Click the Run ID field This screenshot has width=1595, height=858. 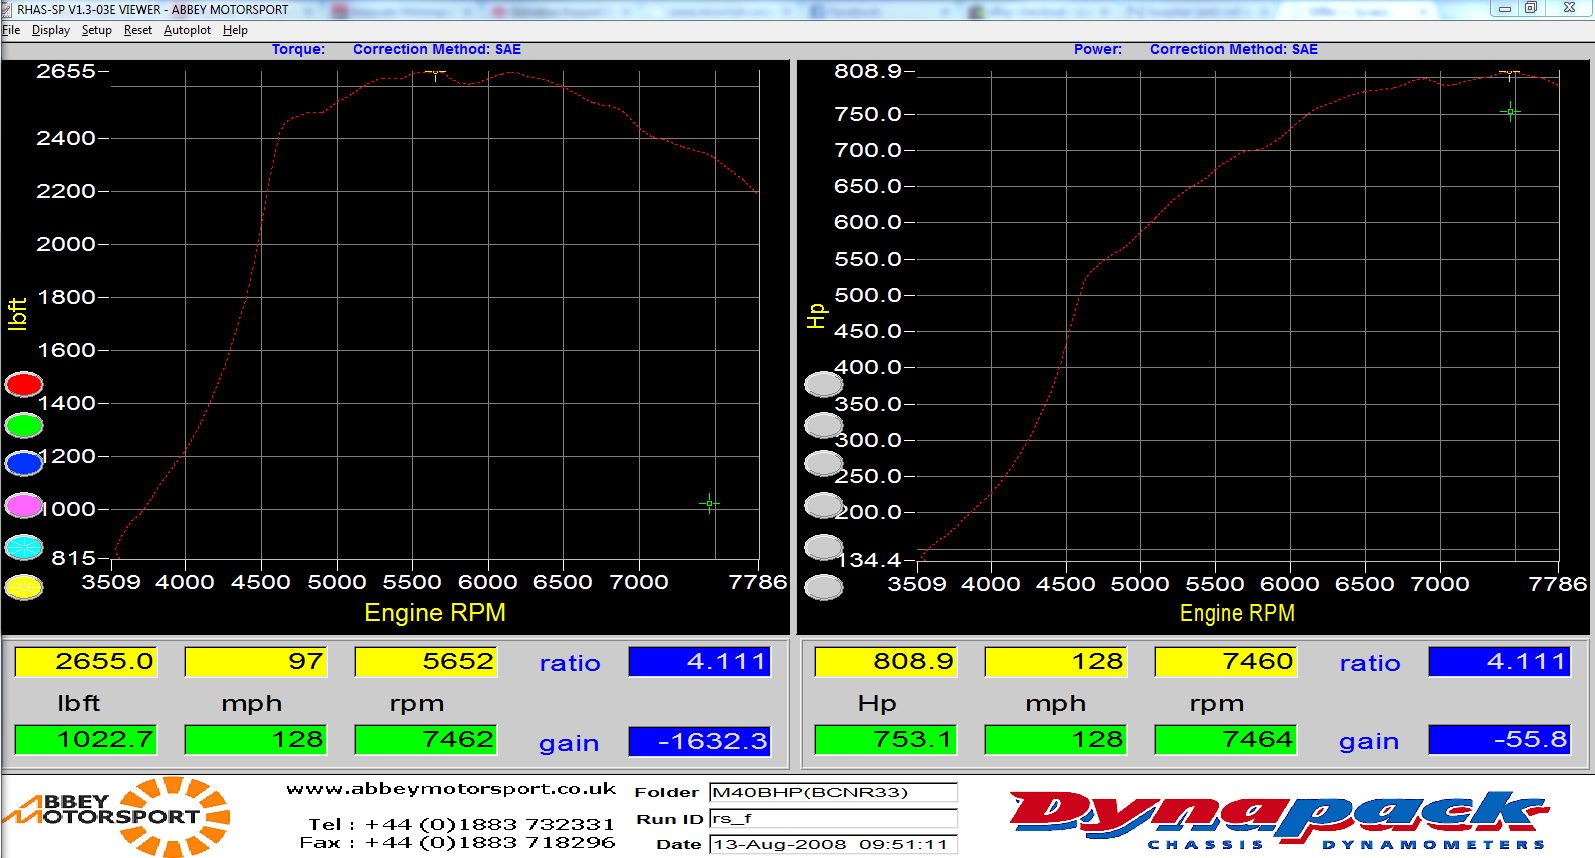[833, 818]
